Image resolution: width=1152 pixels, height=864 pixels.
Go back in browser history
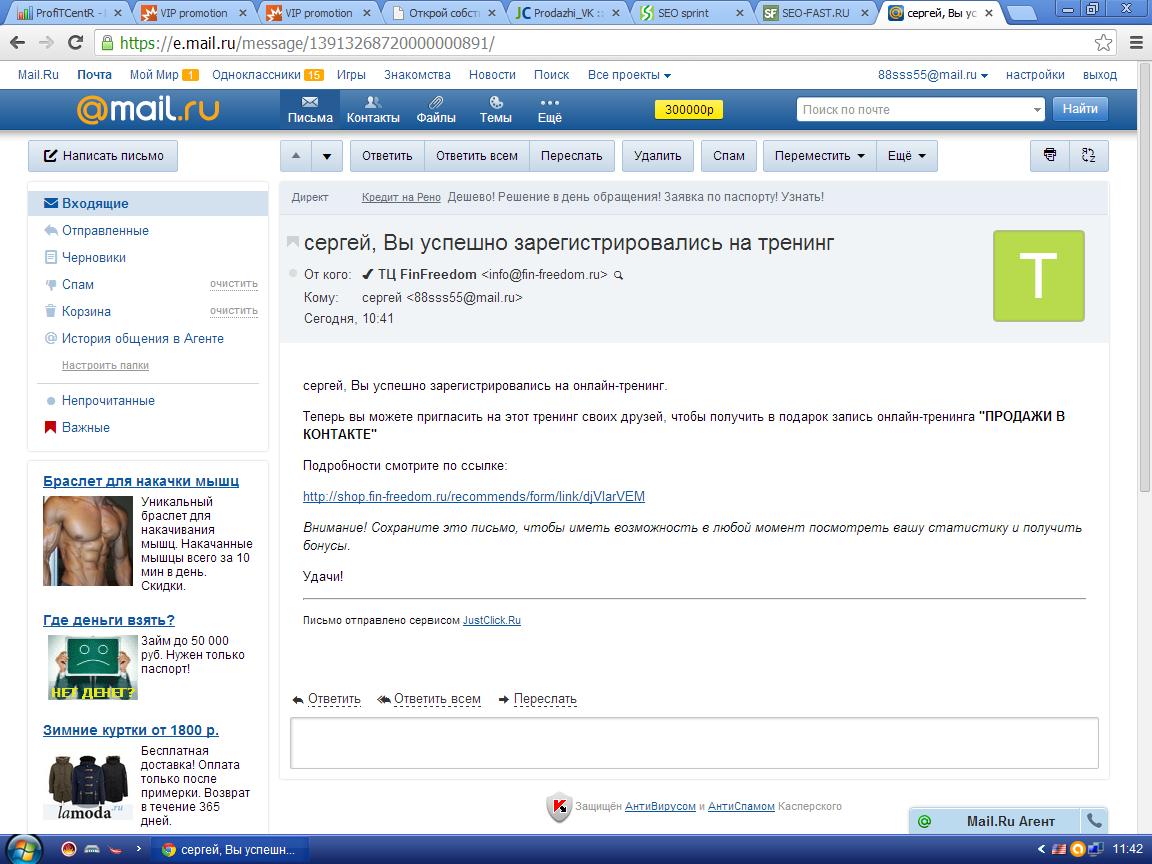[18, 43]
